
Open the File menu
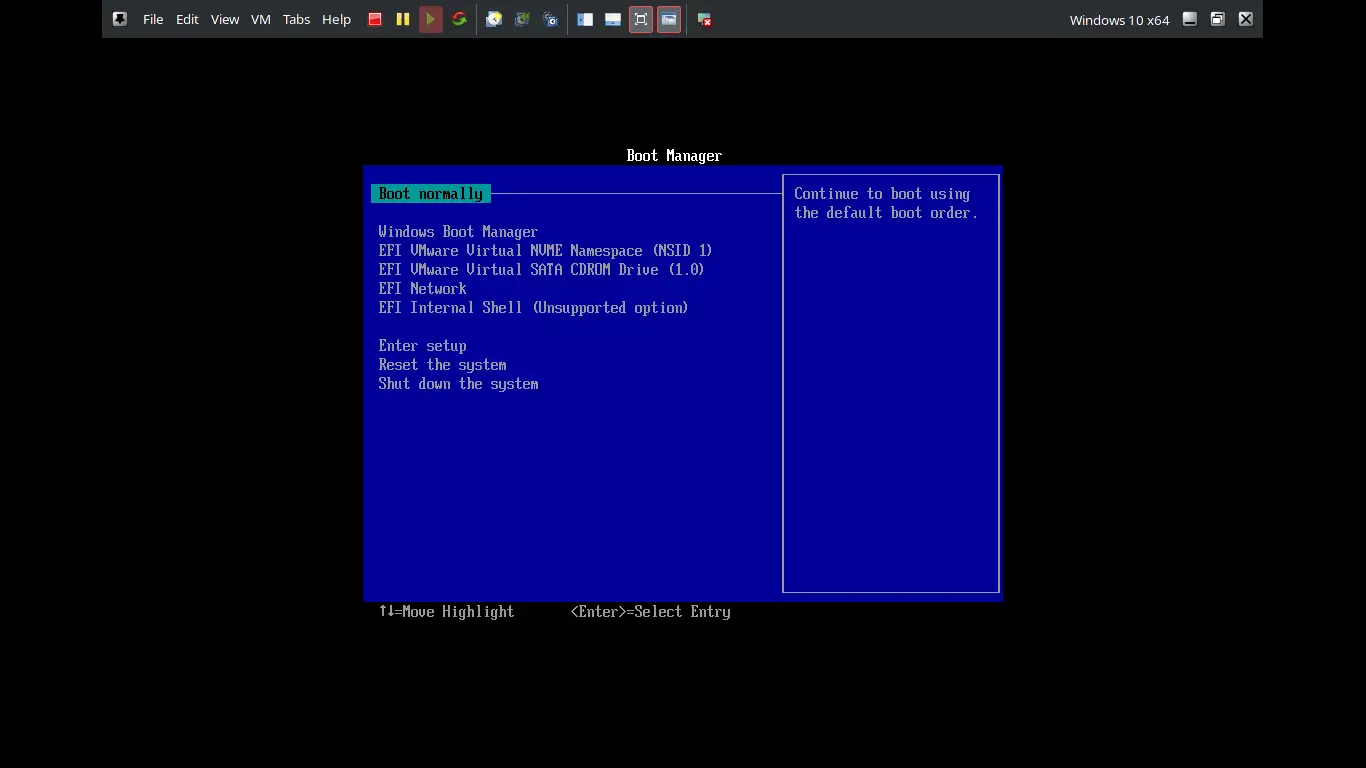[x=153, y=19]
